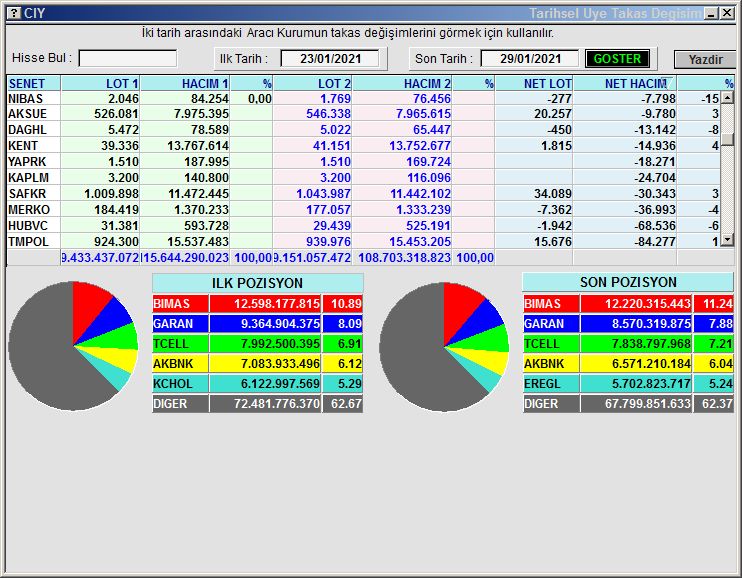742x578 pixels.
Task: Click the help question mark icon in title bar
Action: [15, 13]
